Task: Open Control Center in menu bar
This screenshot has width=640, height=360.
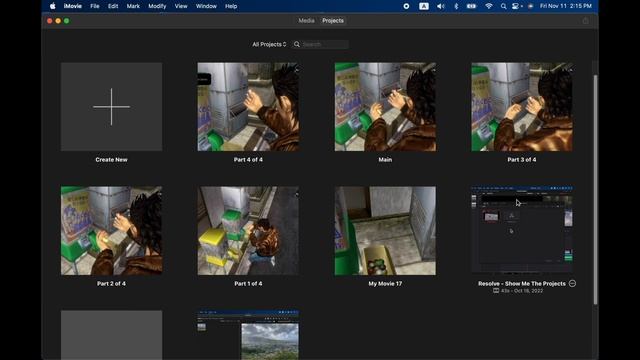Action: (x=517, y=6)
